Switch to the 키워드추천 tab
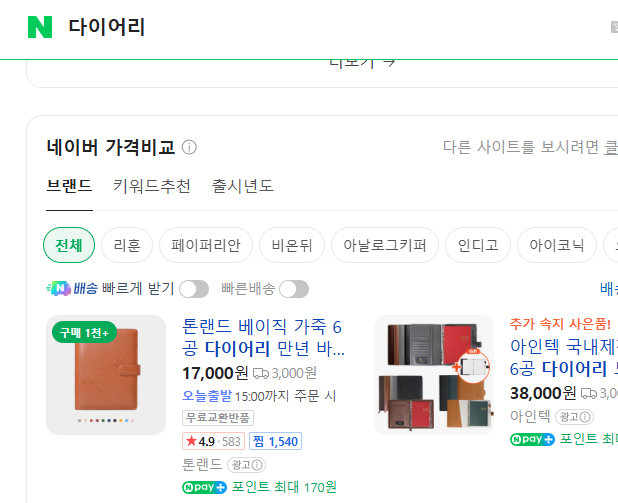The width and height of the screenshot is (618, 503). click(152, 186)
